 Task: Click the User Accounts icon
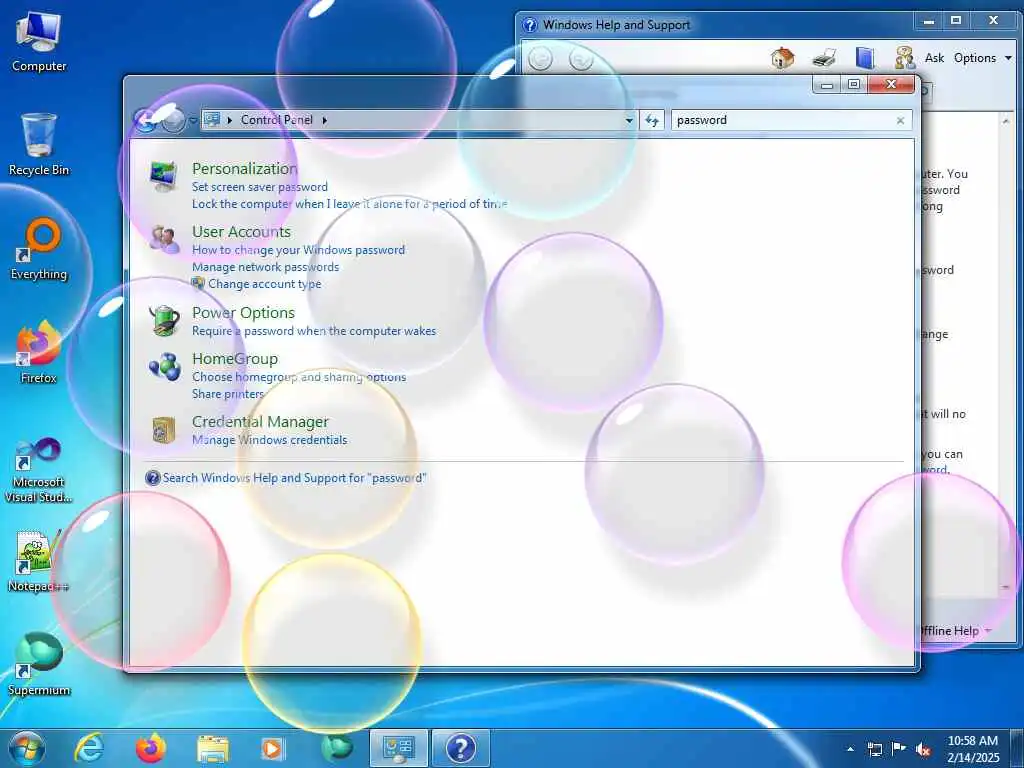163,239
